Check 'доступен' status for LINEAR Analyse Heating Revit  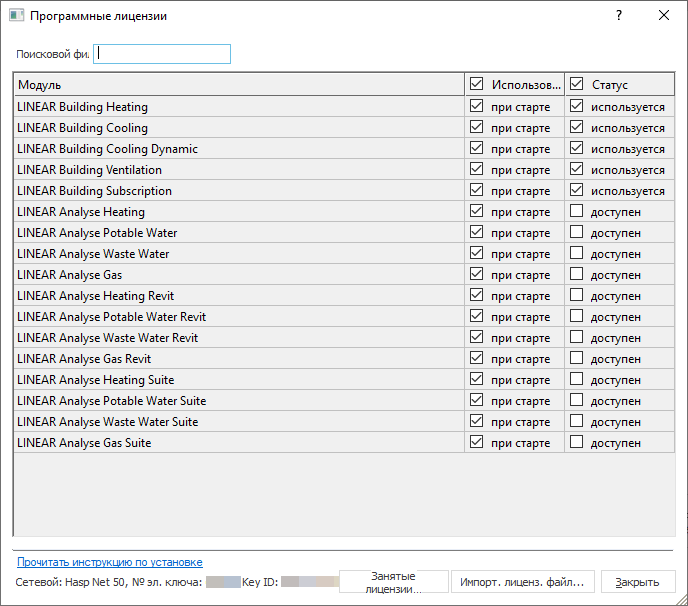577,295
